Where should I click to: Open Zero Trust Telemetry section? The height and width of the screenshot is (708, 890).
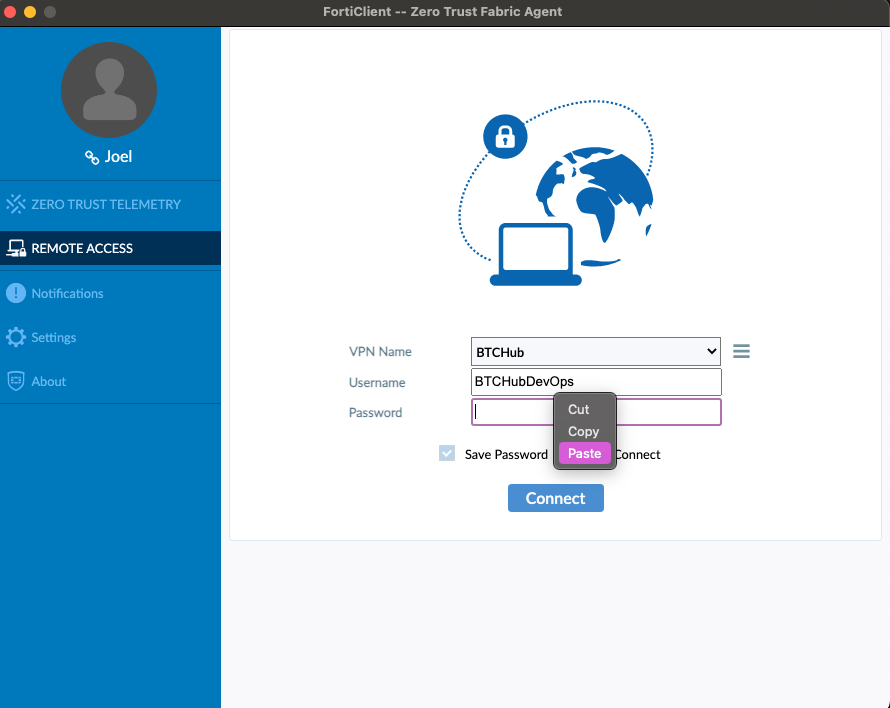click(110, 204)
